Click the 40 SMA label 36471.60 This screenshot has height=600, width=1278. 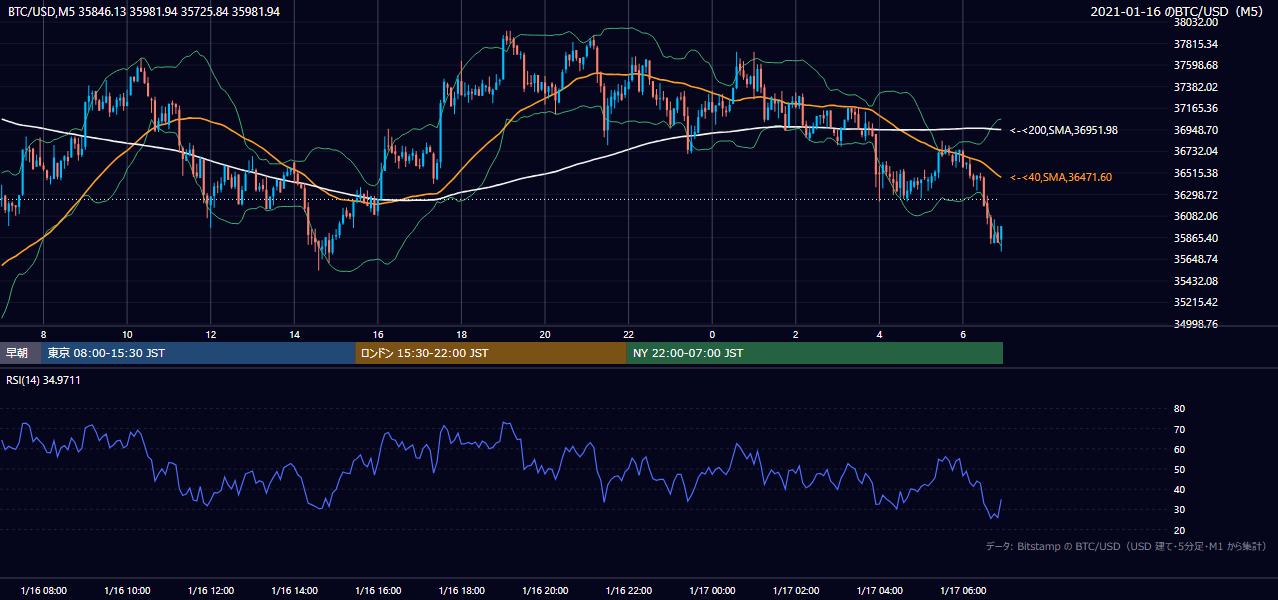tap(1061, 177)
